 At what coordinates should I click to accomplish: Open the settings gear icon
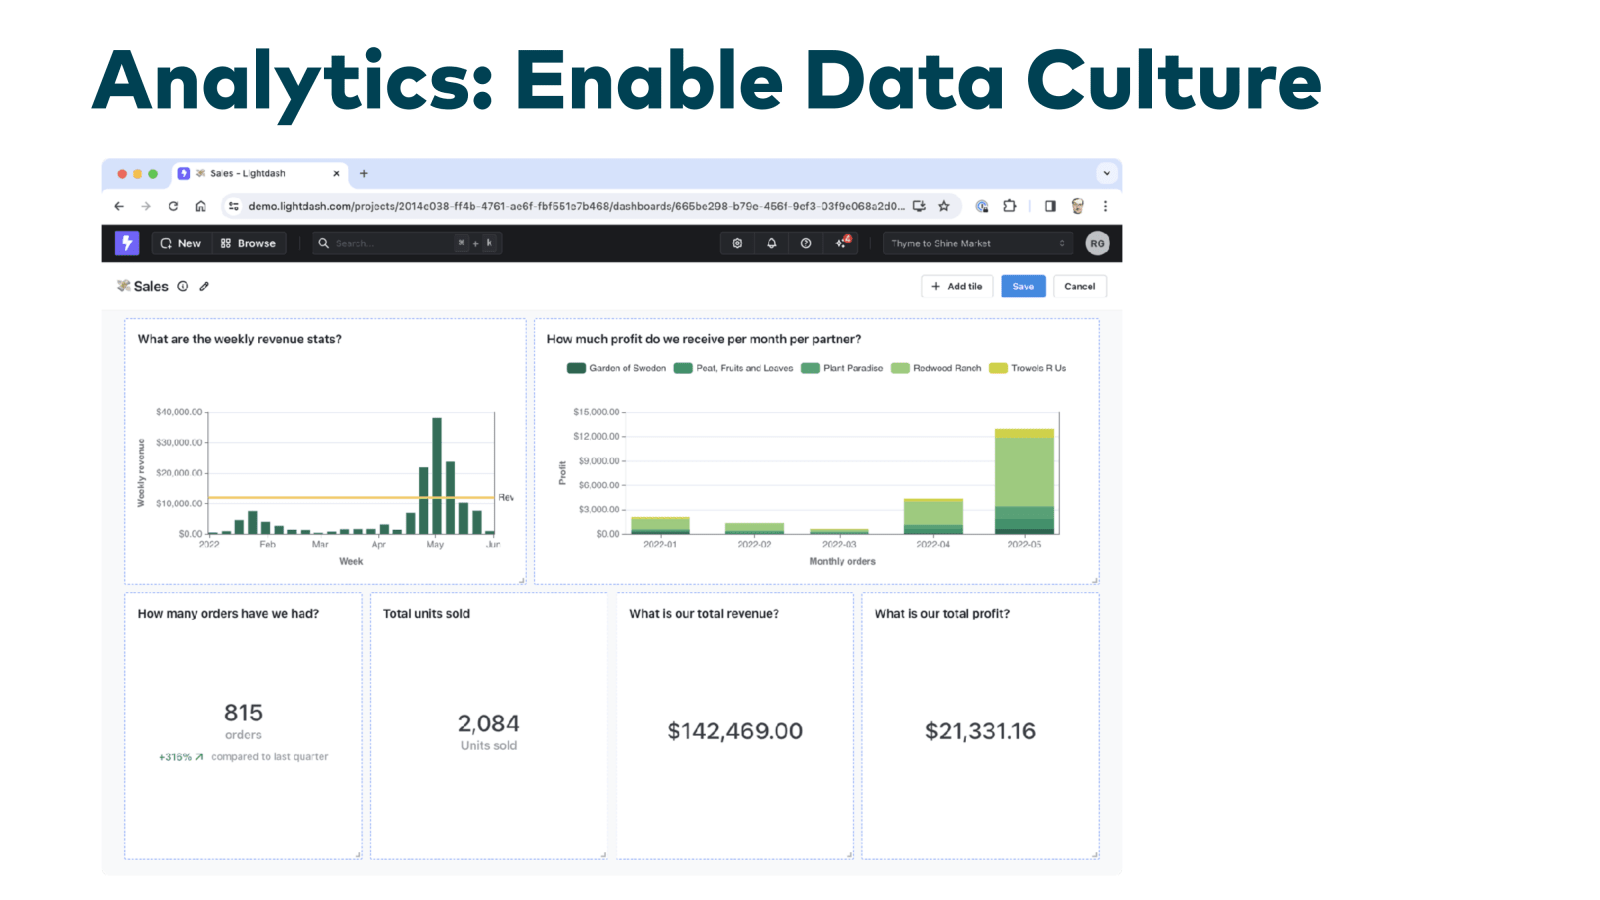point(737,243)
